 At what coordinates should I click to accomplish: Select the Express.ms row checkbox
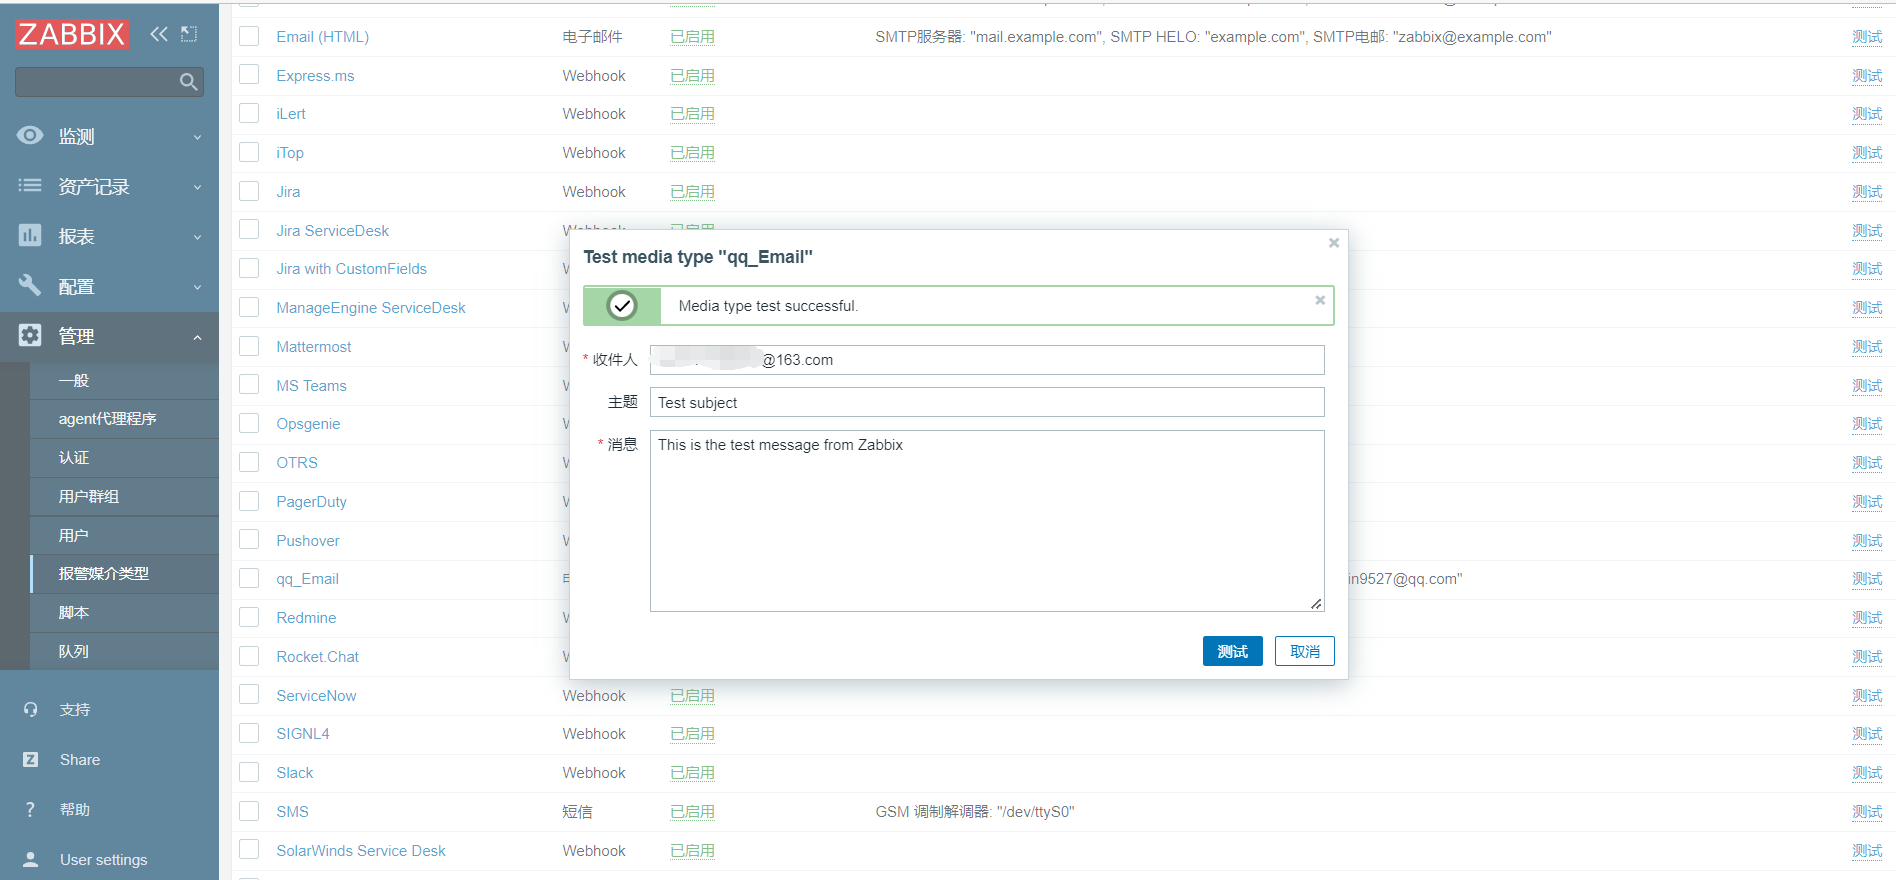(249, 75)
